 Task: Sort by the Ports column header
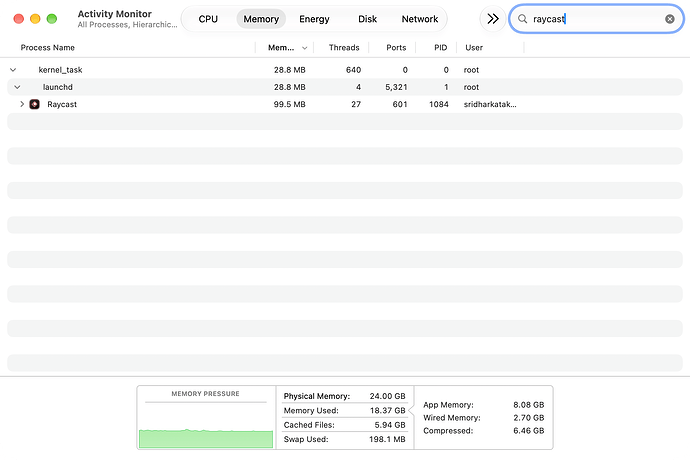tap(396, 48)
